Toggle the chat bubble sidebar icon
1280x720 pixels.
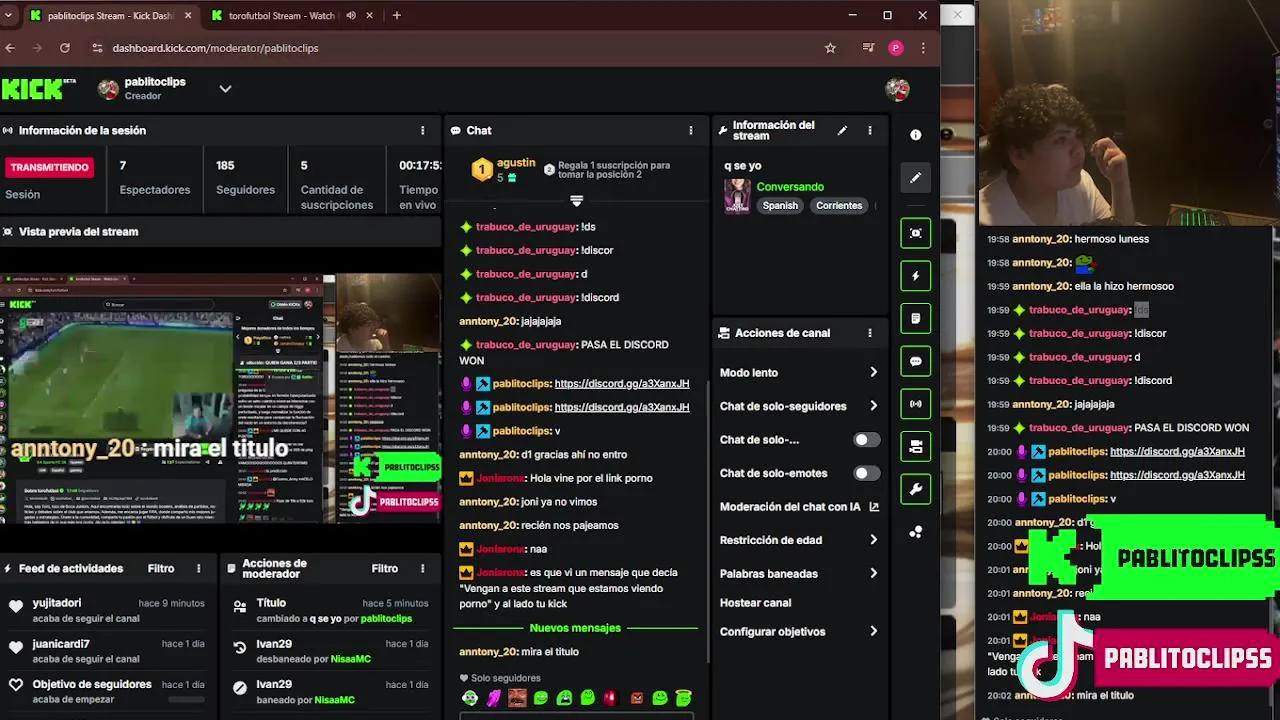(x=915, y=361)
